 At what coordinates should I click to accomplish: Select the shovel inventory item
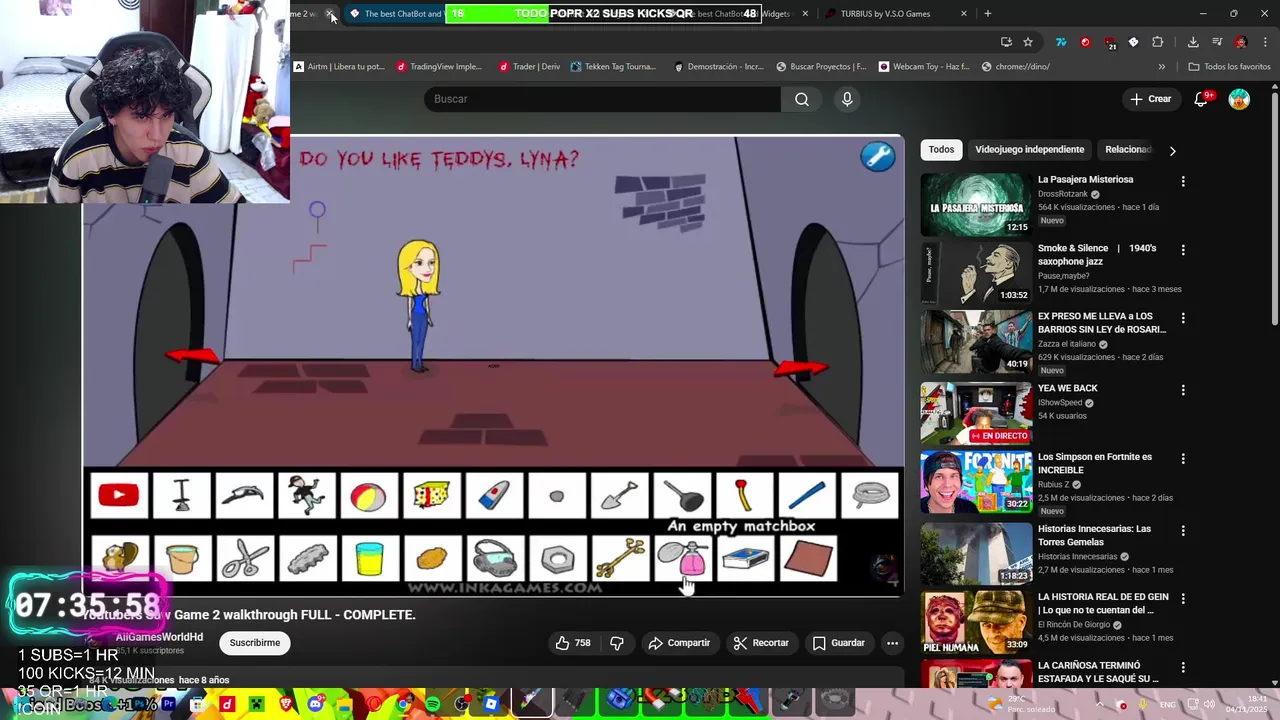click(x=619, y=495)
